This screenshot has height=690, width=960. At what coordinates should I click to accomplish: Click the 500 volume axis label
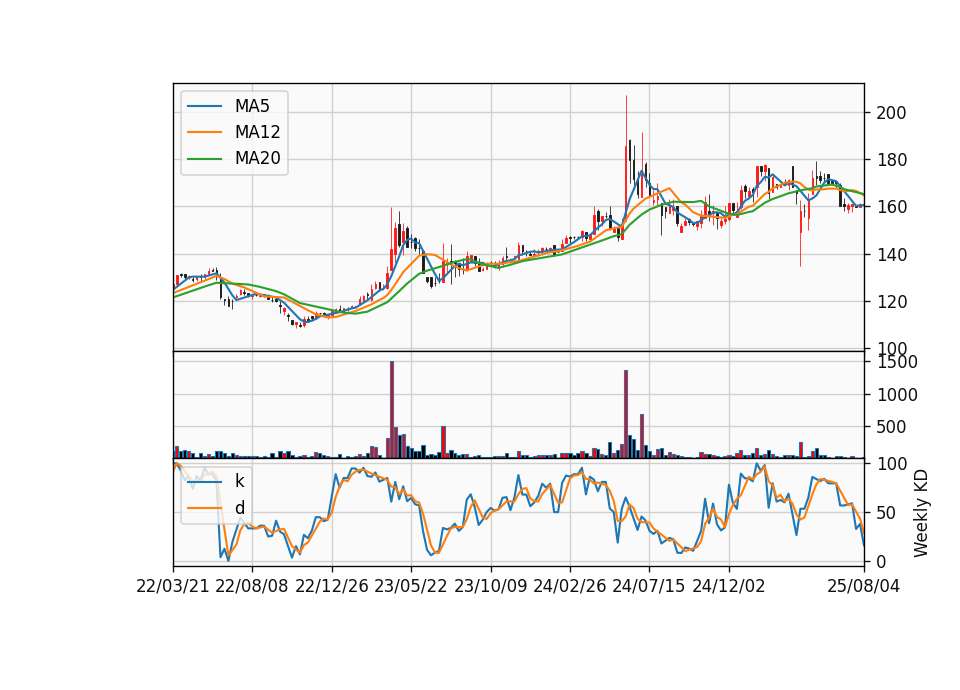(x=891, y=427)
